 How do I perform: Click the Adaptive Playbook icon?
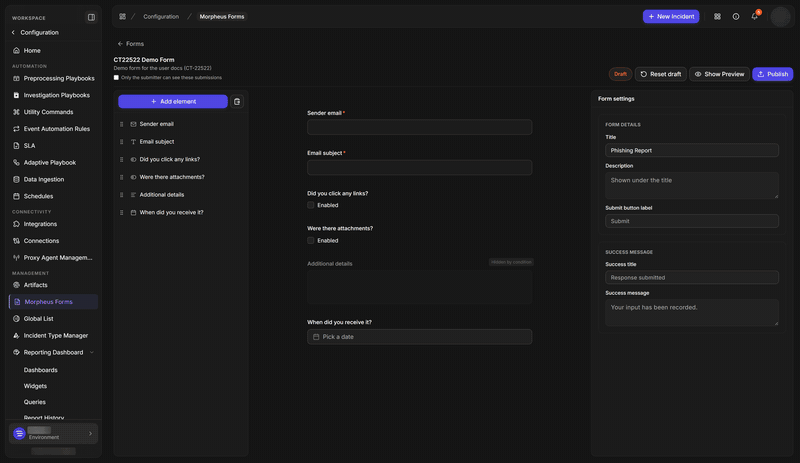tap(16, 163)
